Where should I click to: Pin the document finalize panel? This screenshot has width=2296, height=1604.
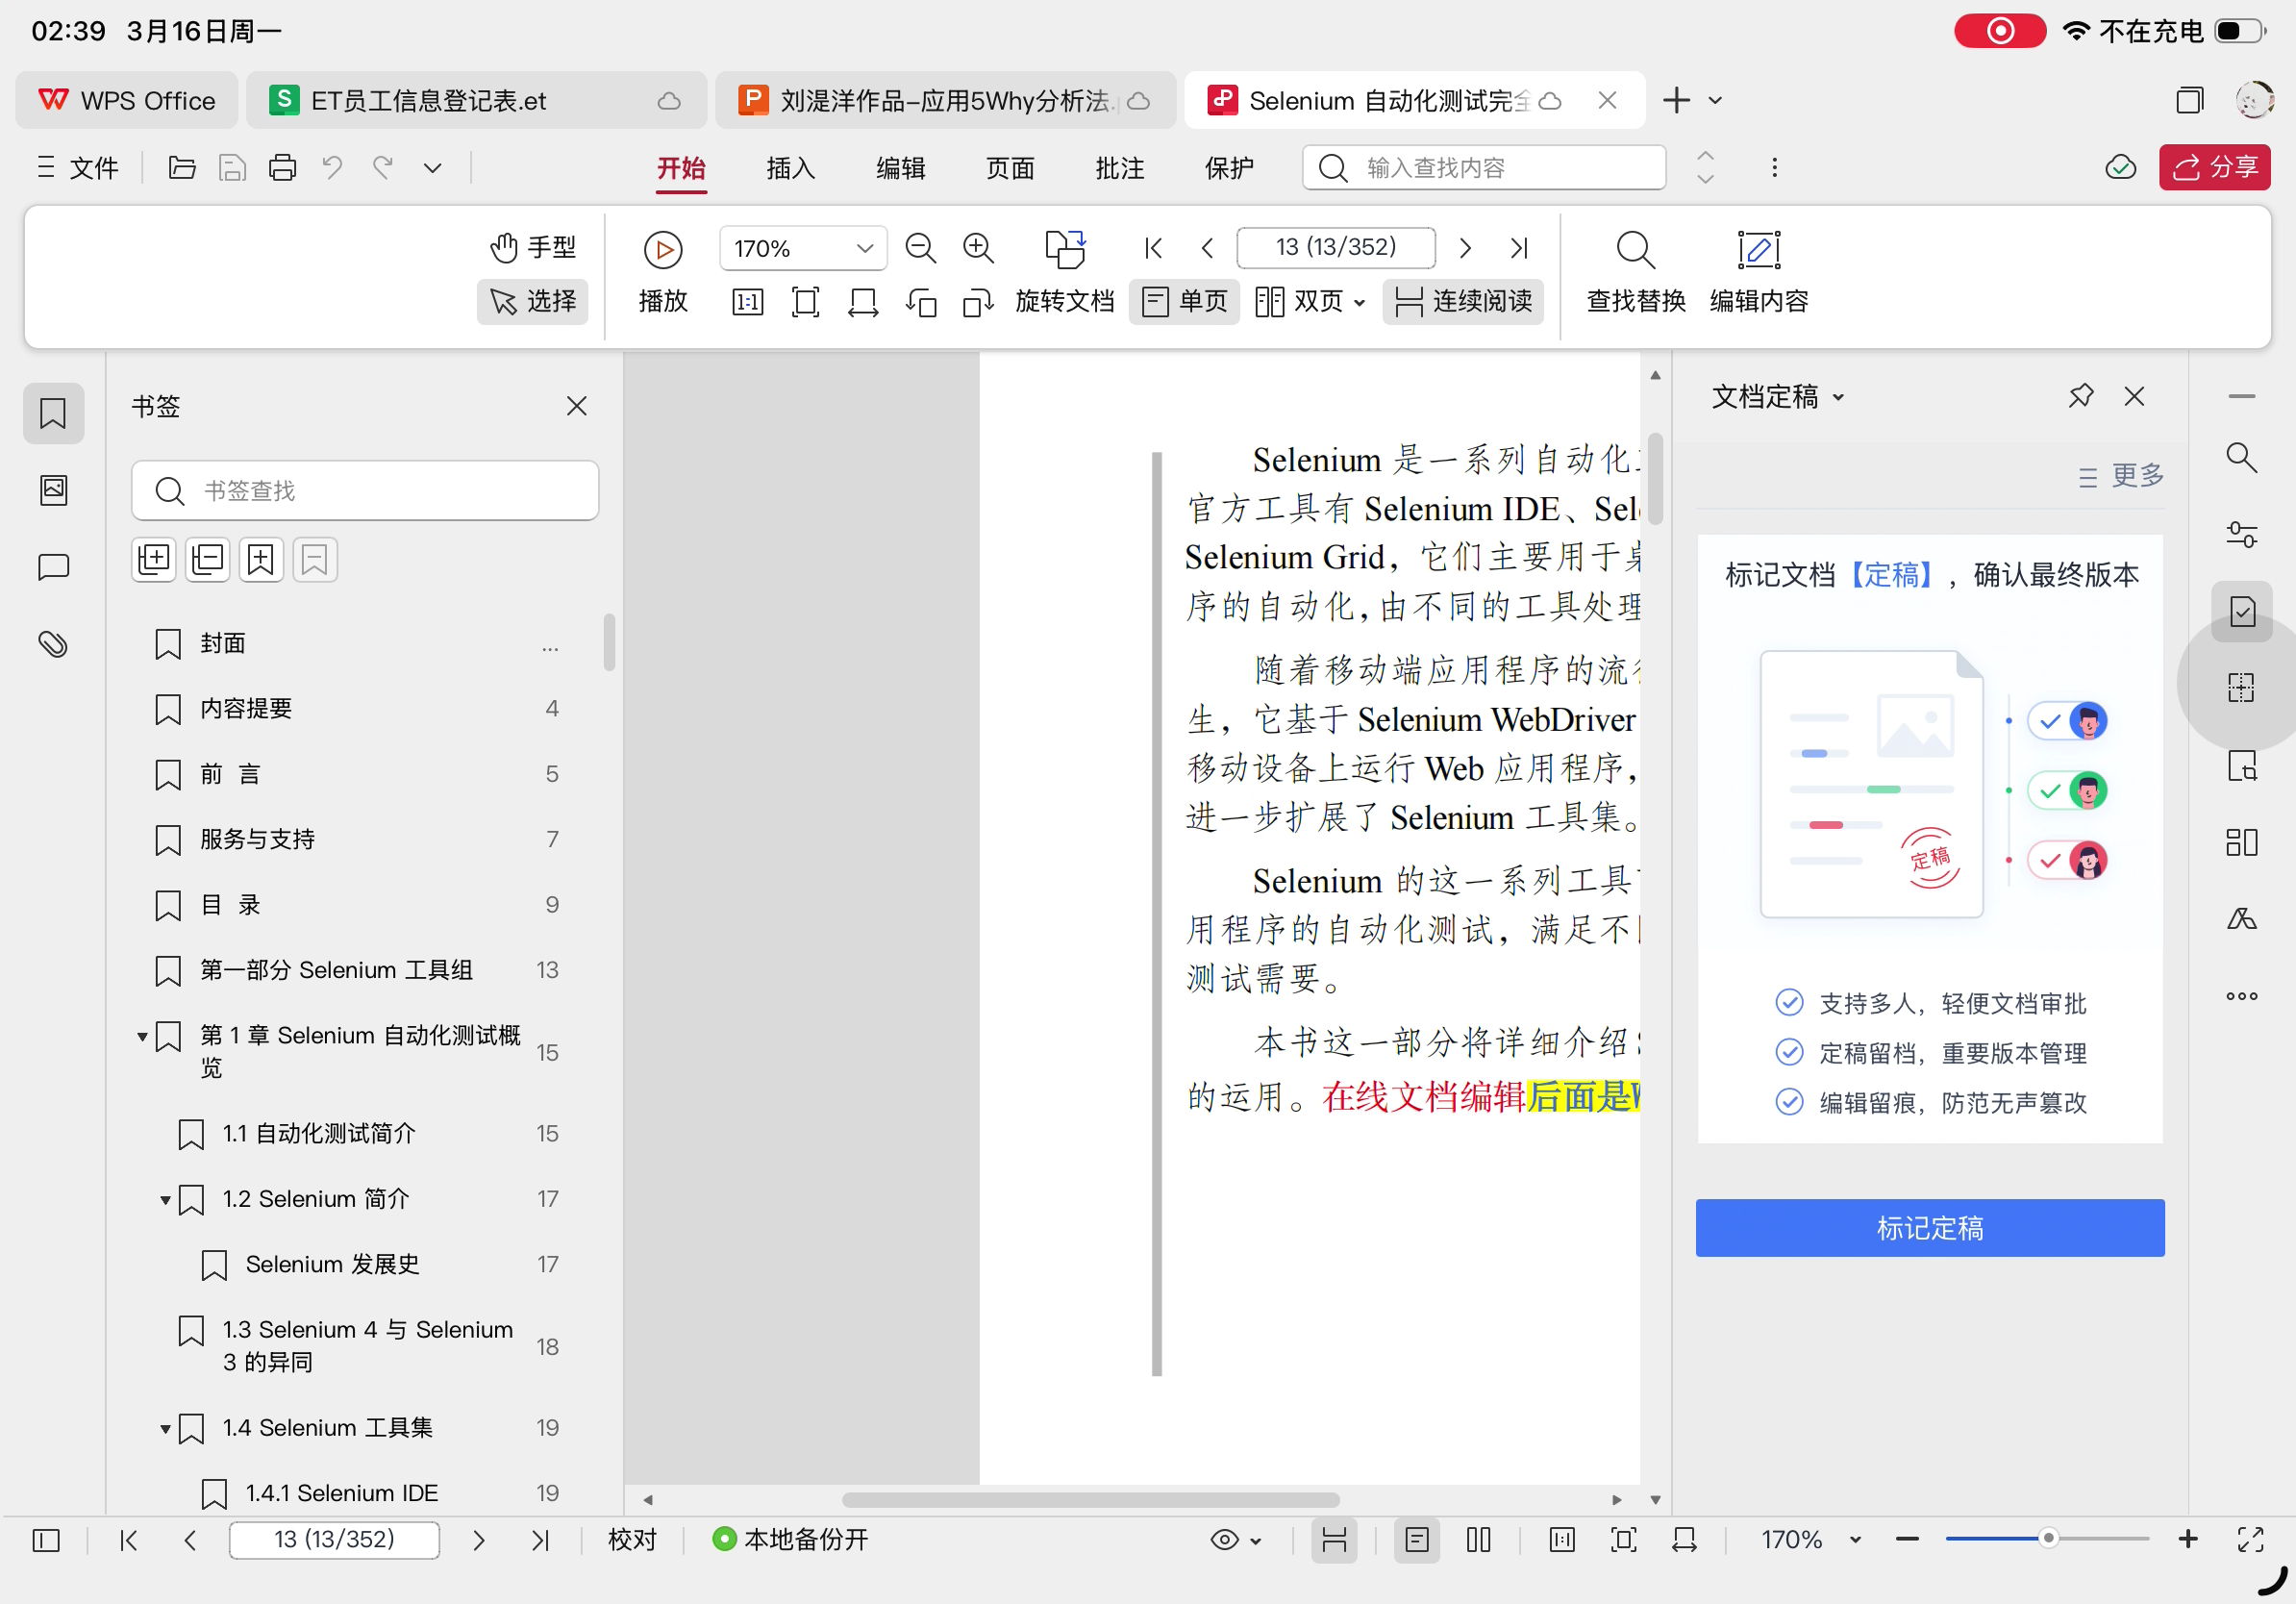[2080, 396]
